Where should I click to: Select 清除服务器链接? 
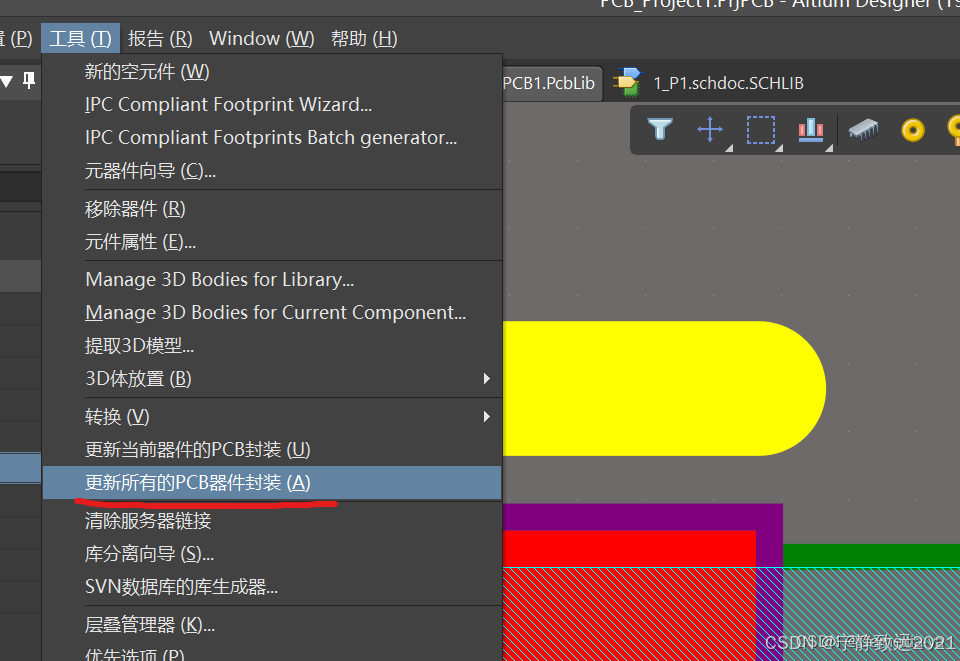[x=272, y=521]
